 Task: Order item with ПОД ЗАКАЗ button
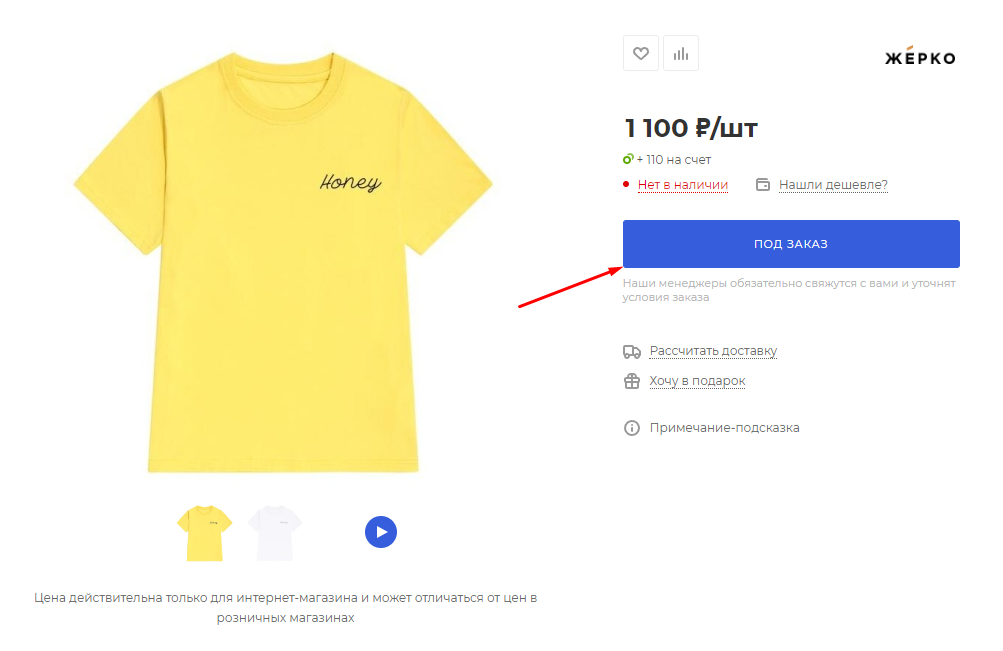[x=791, y=244]
